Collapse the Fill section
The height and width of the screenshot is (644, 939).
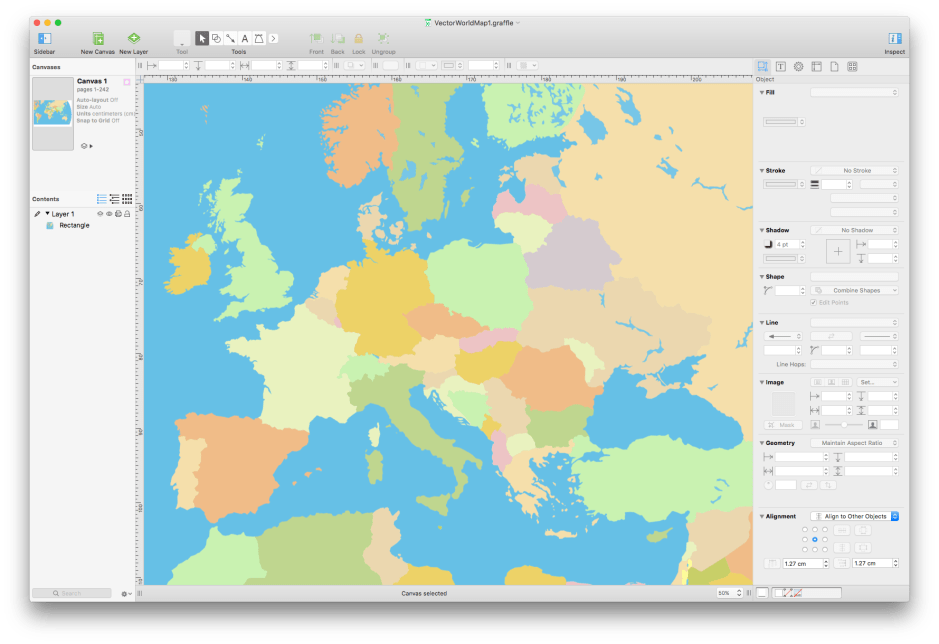pos(763,92)
